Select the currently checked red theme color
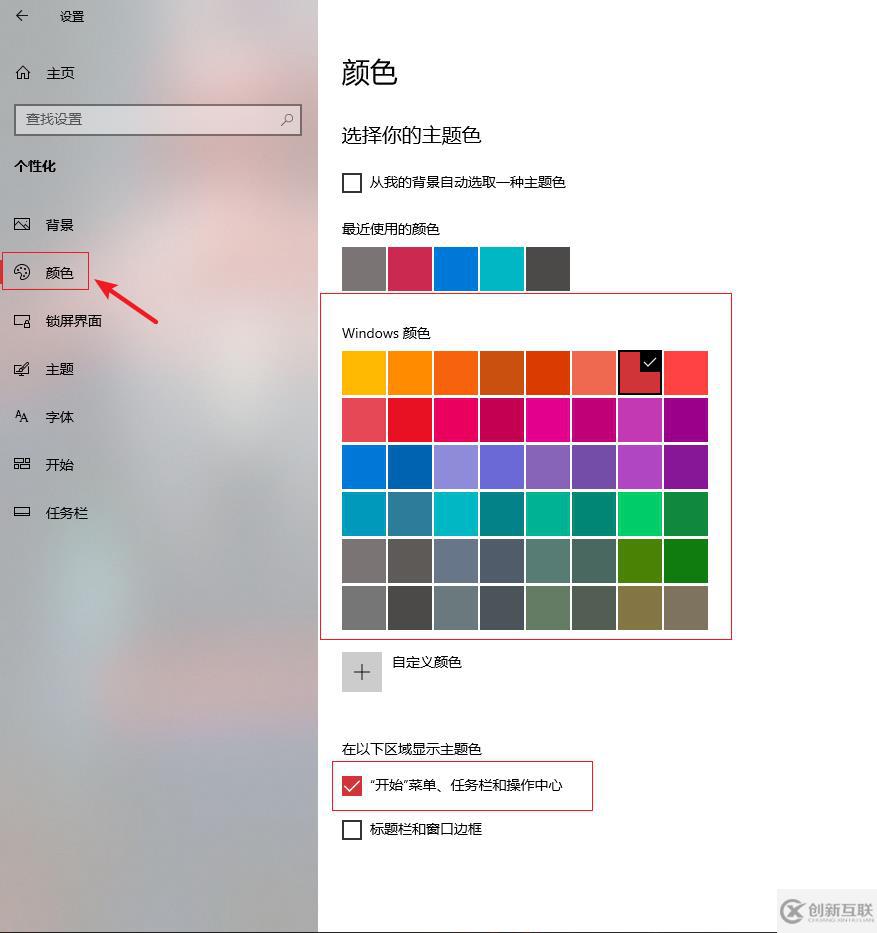This screenshot has height=933, width=877. coord(640,373)
